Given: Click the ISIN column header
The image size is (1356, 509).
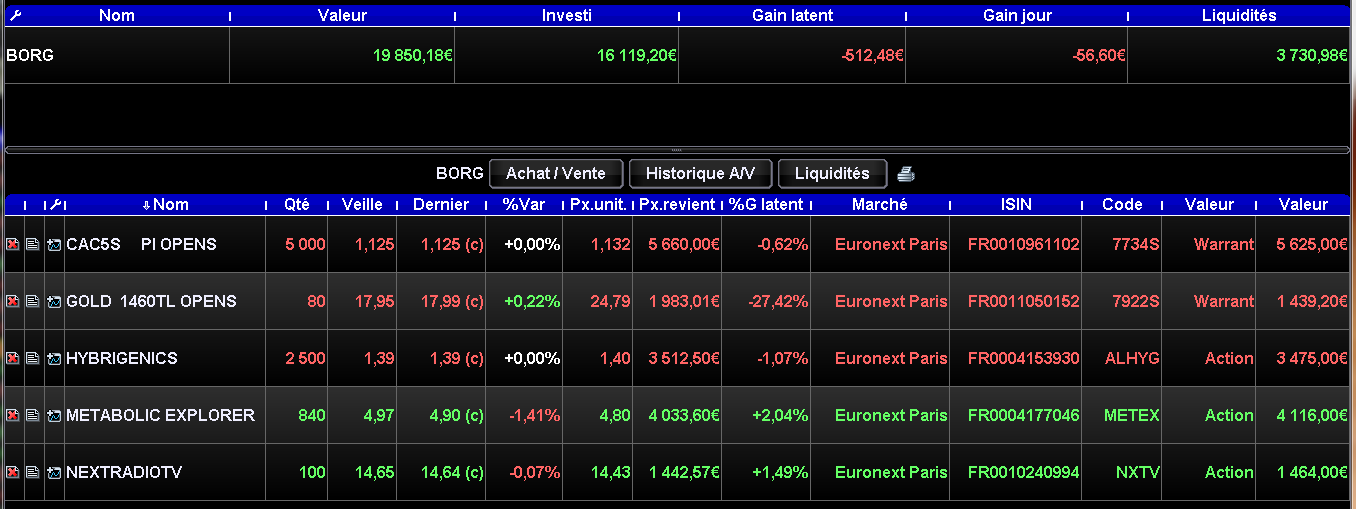Looking at the screenshot, I should click(x=1016, y=205).
